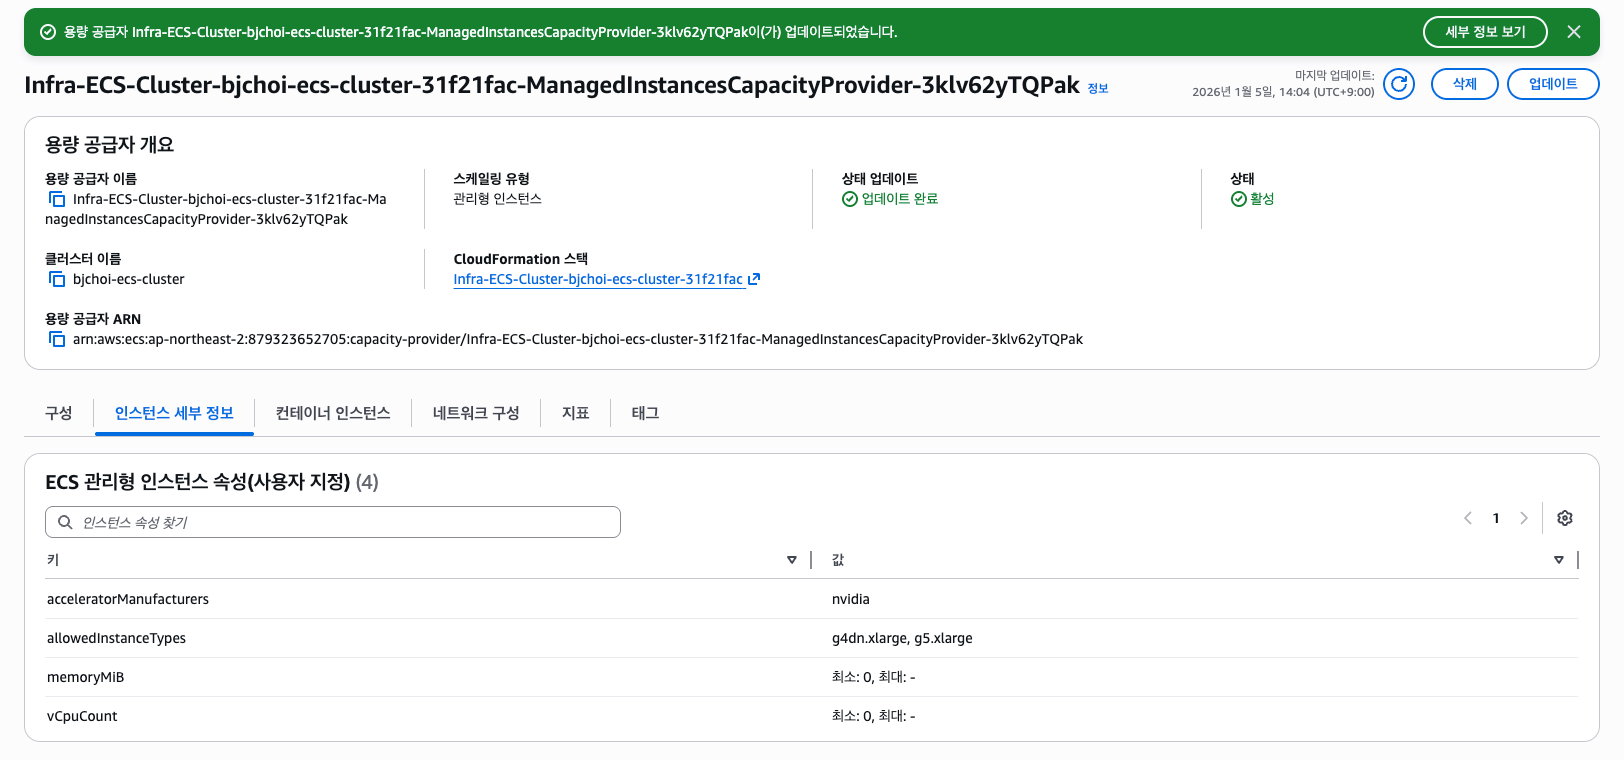Switch to the 네트워크 구성 tab

click(476, 413)
